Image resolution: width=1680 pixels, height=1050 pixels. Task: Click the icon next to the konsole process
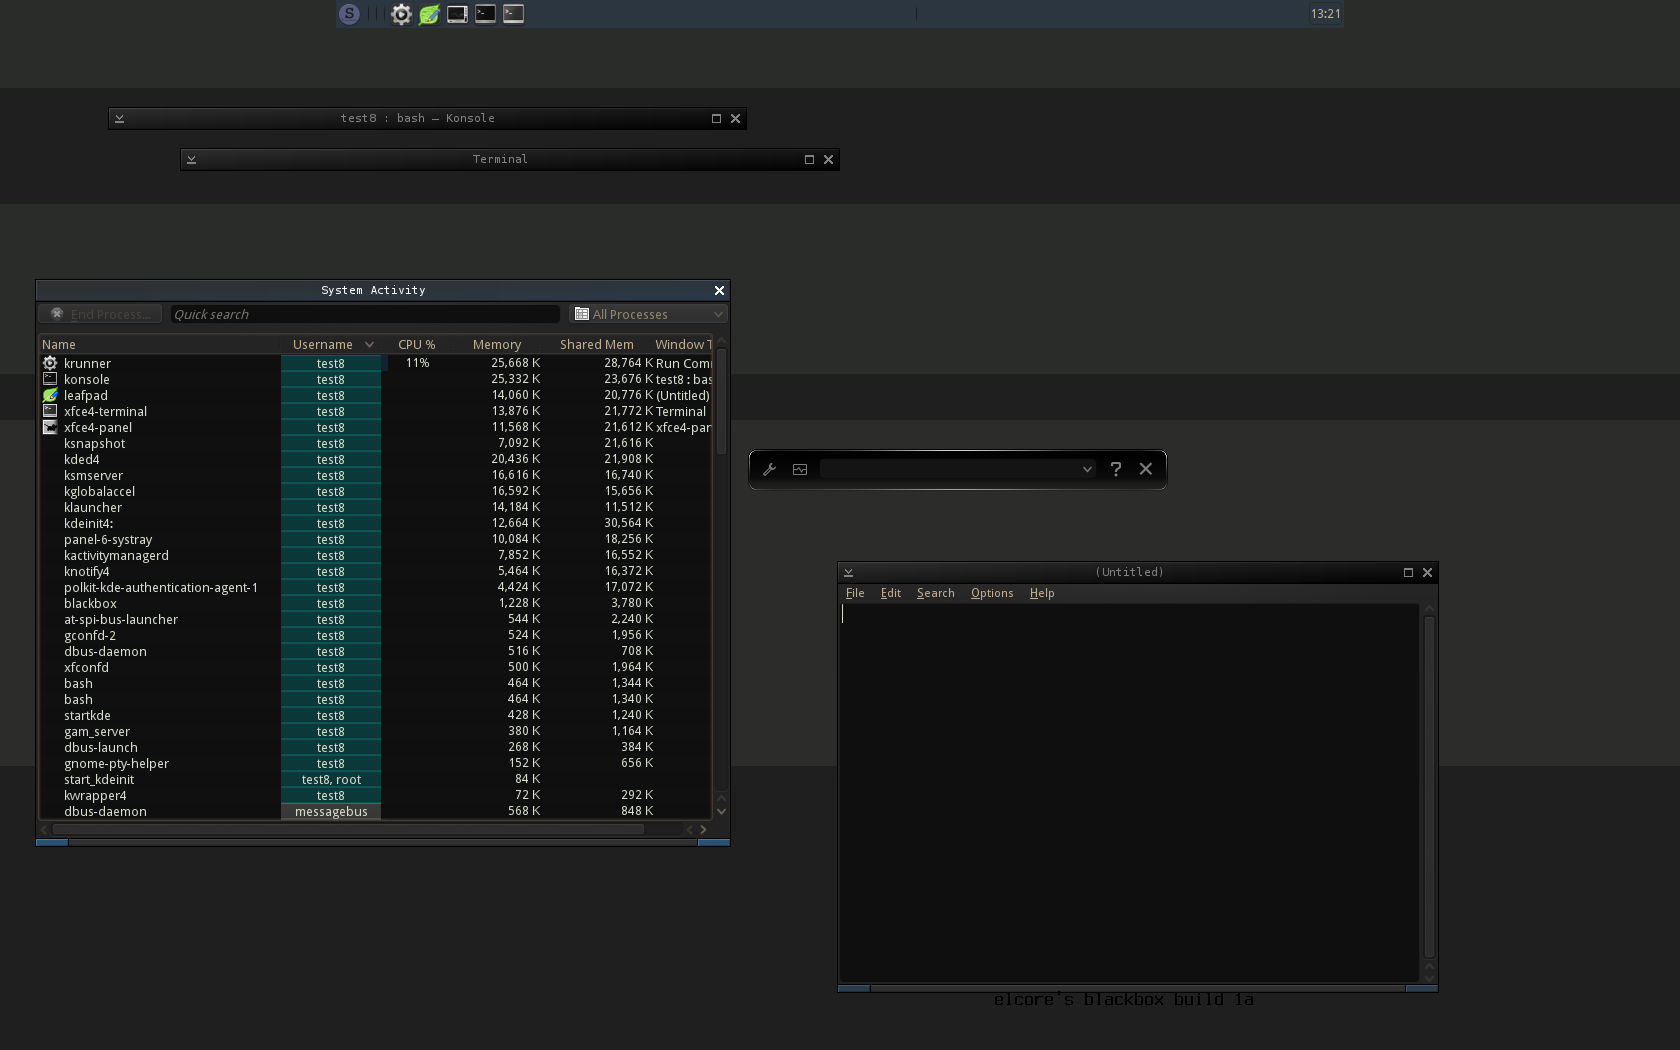pos(50,379)
